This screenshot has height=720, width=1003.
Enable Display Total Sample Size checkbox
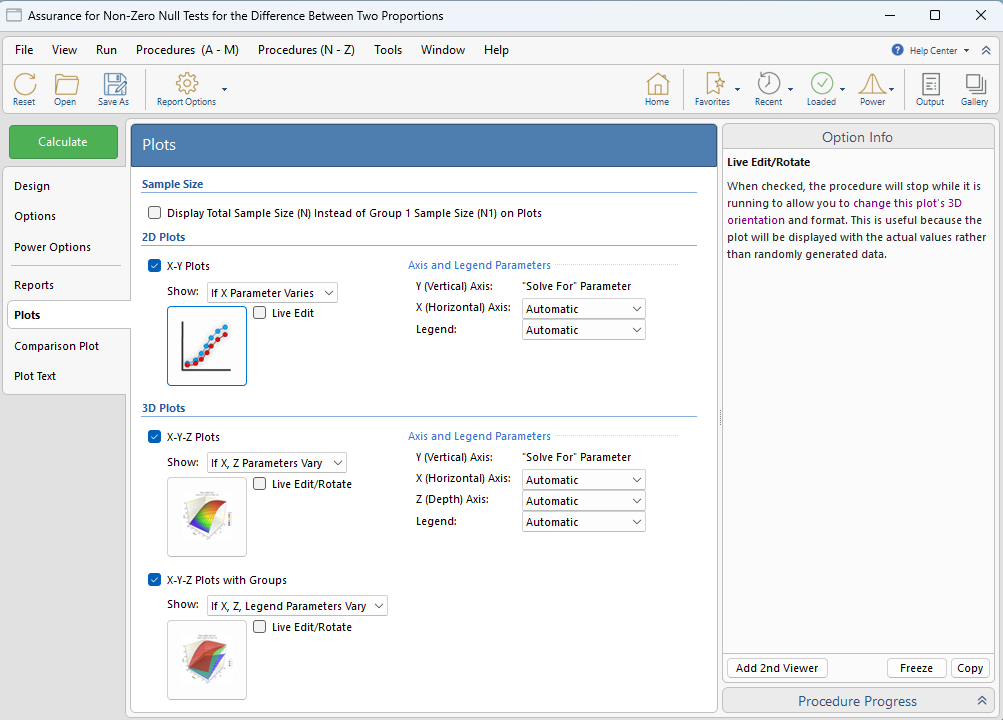[154, 213]
